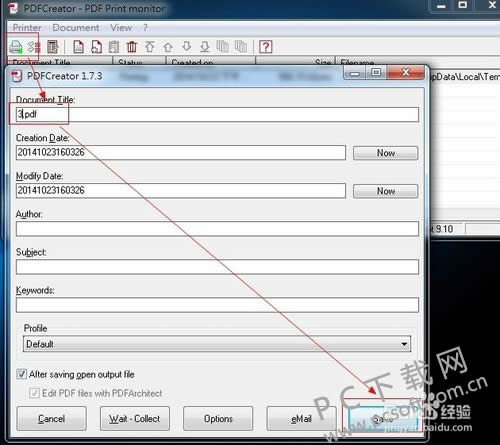
Task: Open the Document menu
Action: click(76, 28)
